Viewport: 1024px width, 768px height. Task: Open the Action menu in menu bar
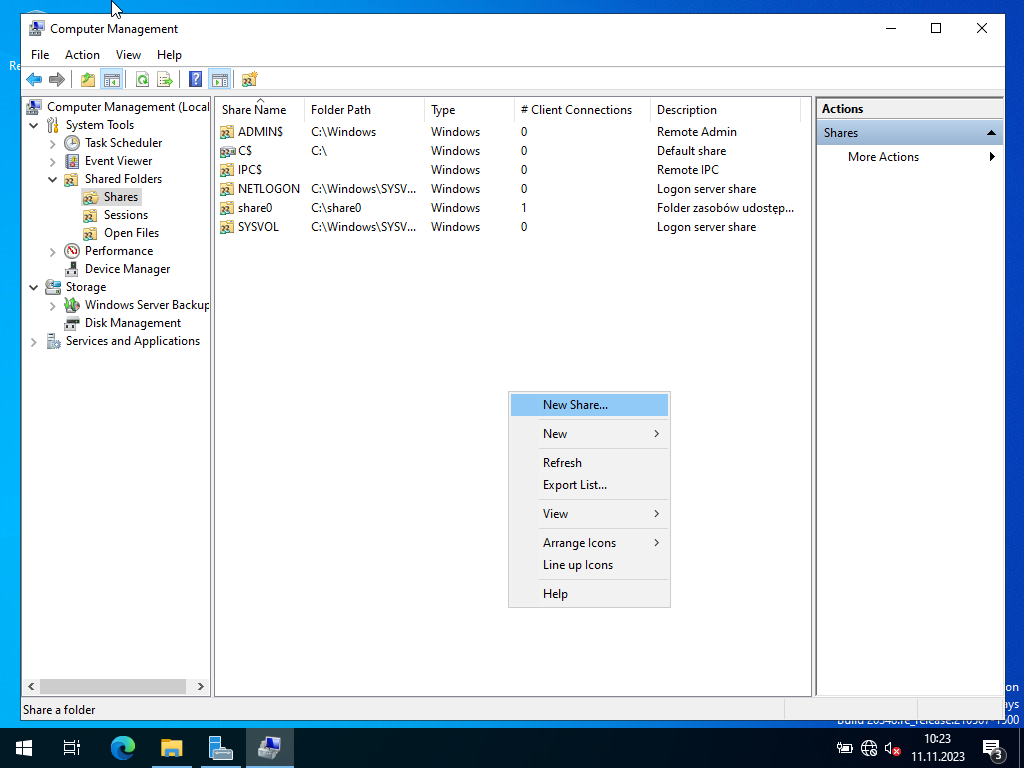tap(82, 55)
